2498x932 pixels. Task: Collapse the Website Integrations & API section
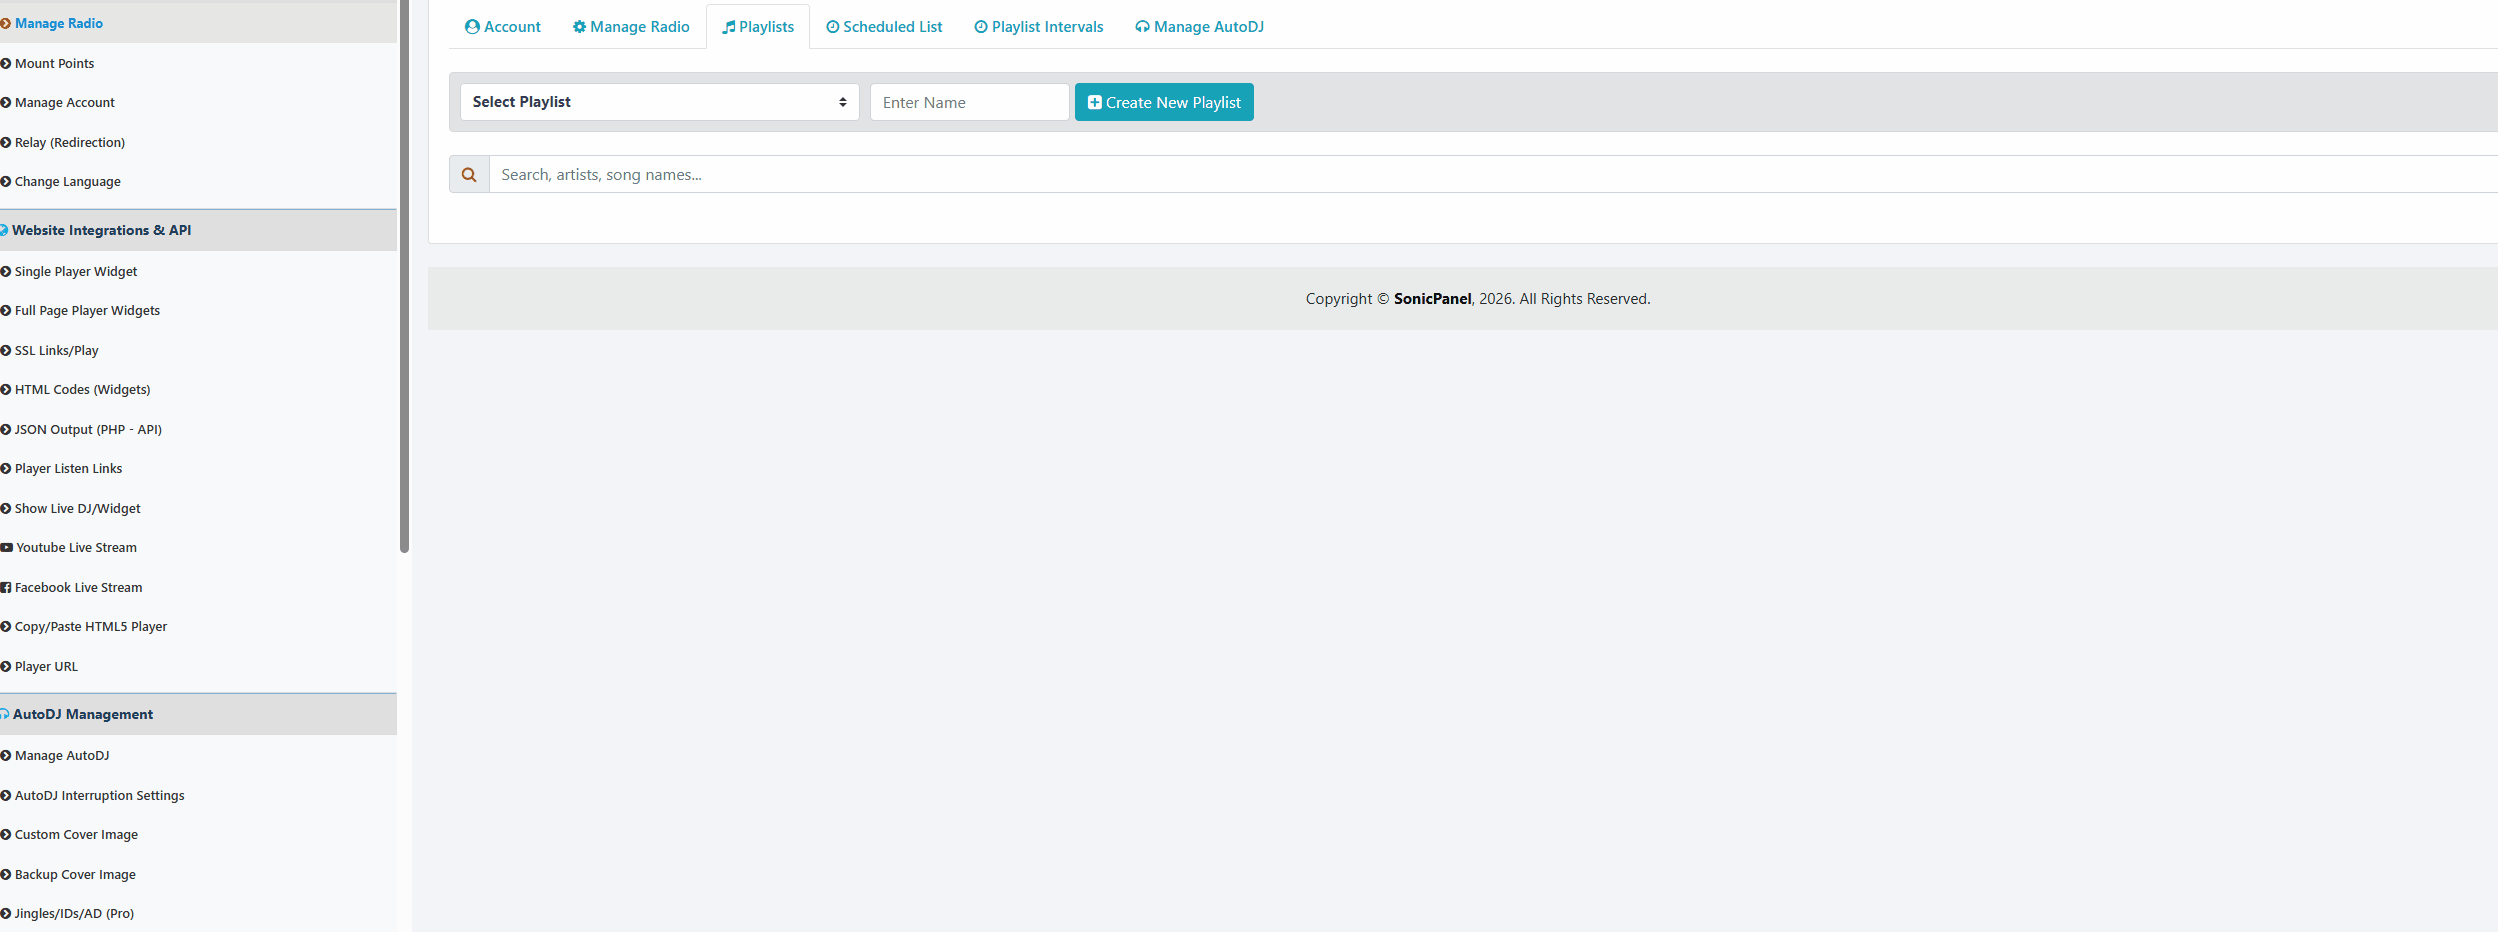tap(101, 230)
